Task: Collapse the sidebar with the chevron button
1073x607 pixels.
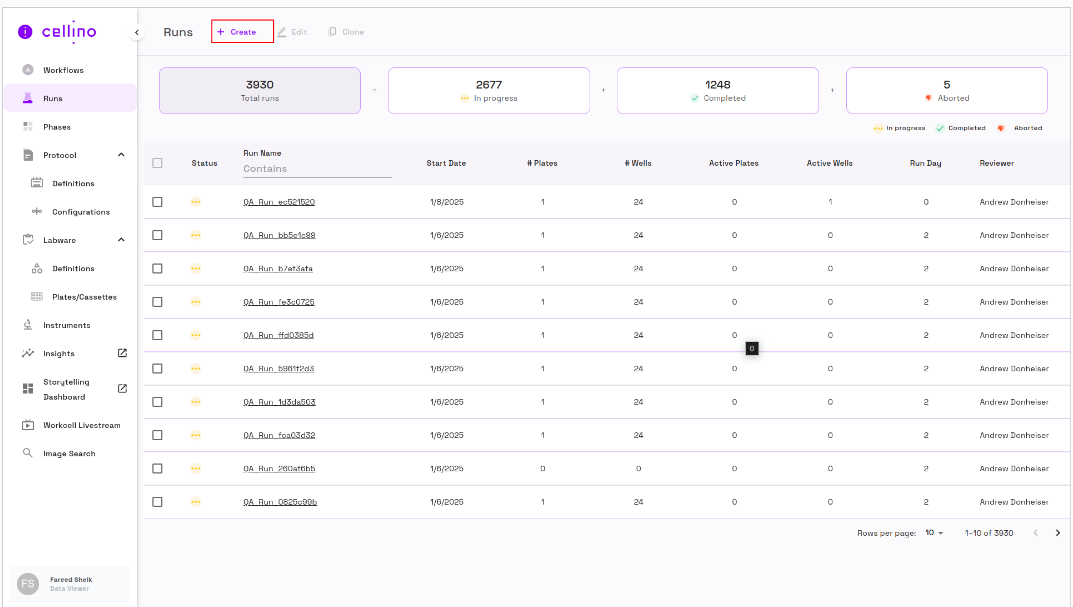Action: pyautogui.click(x=137, y=33)
